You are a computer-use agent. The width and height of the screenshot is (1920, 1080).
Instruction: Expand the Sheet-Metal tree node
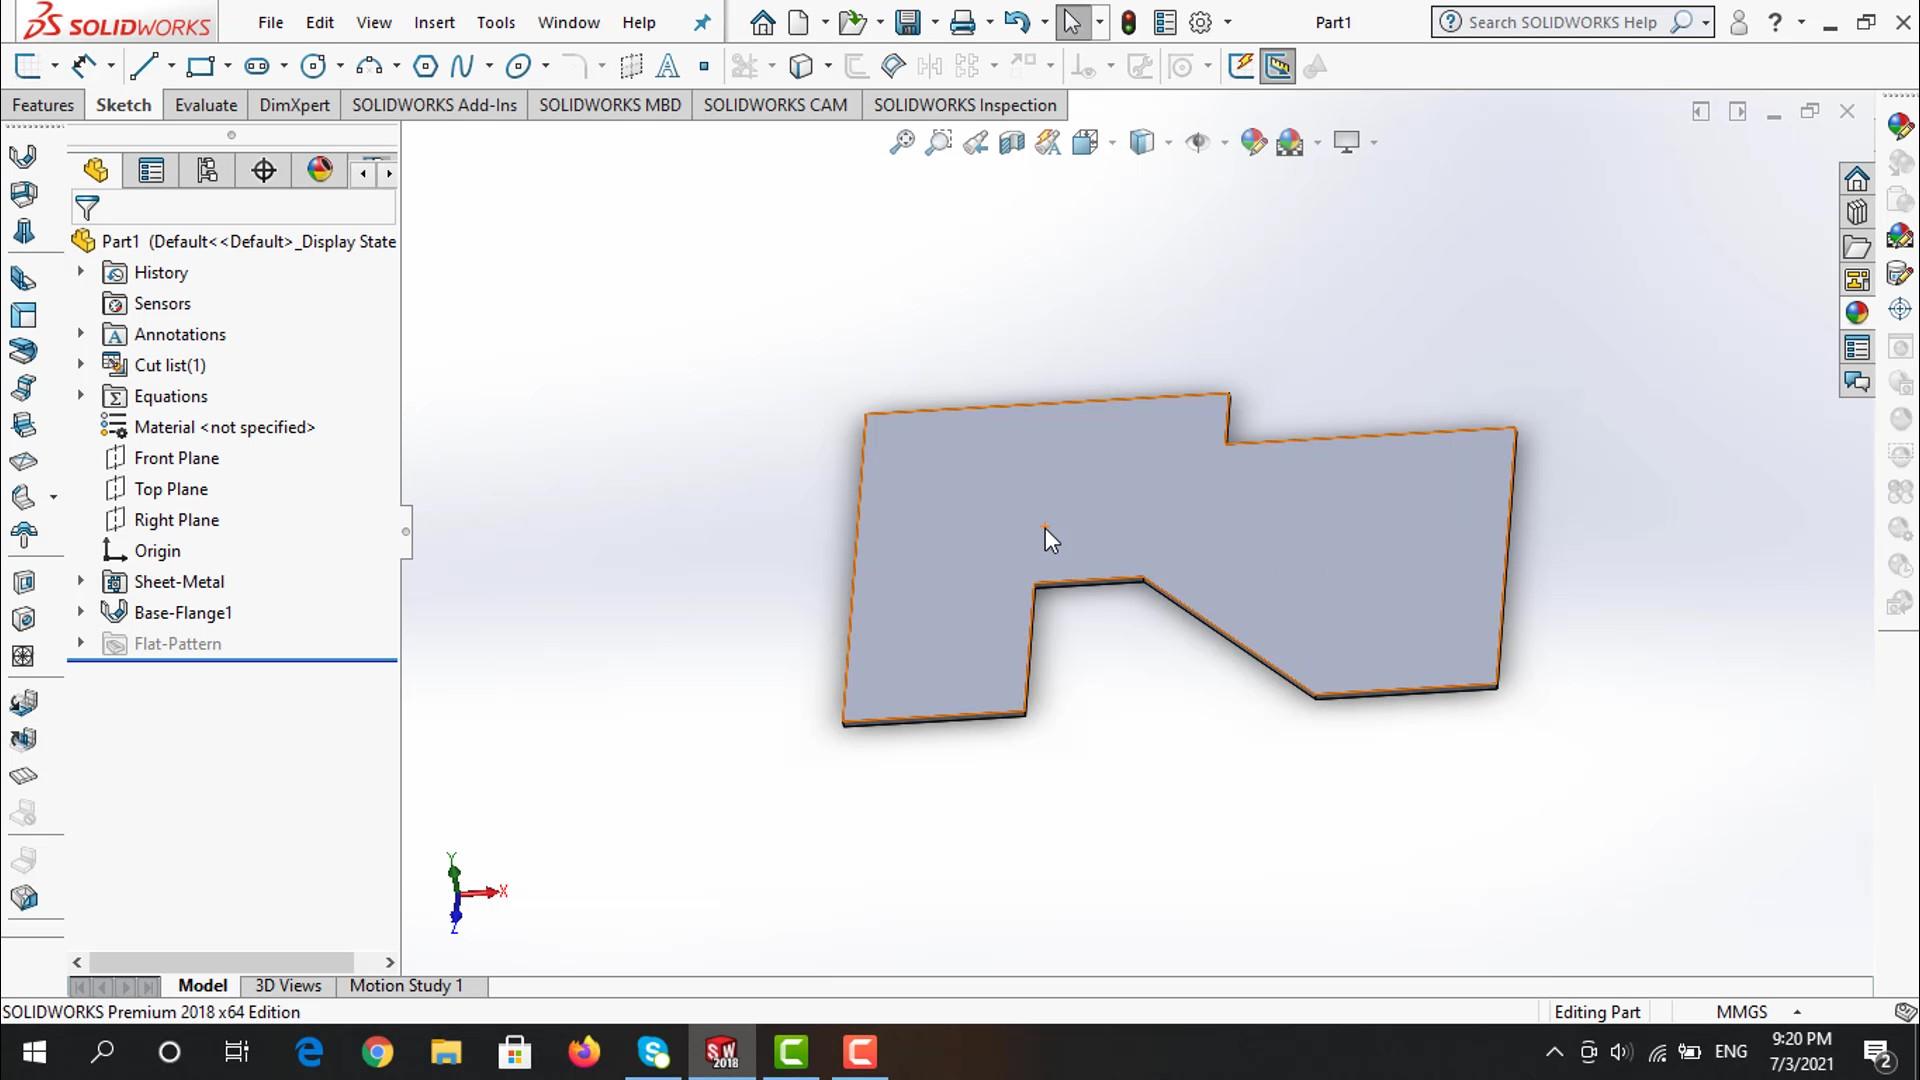(x=81, y=581)
